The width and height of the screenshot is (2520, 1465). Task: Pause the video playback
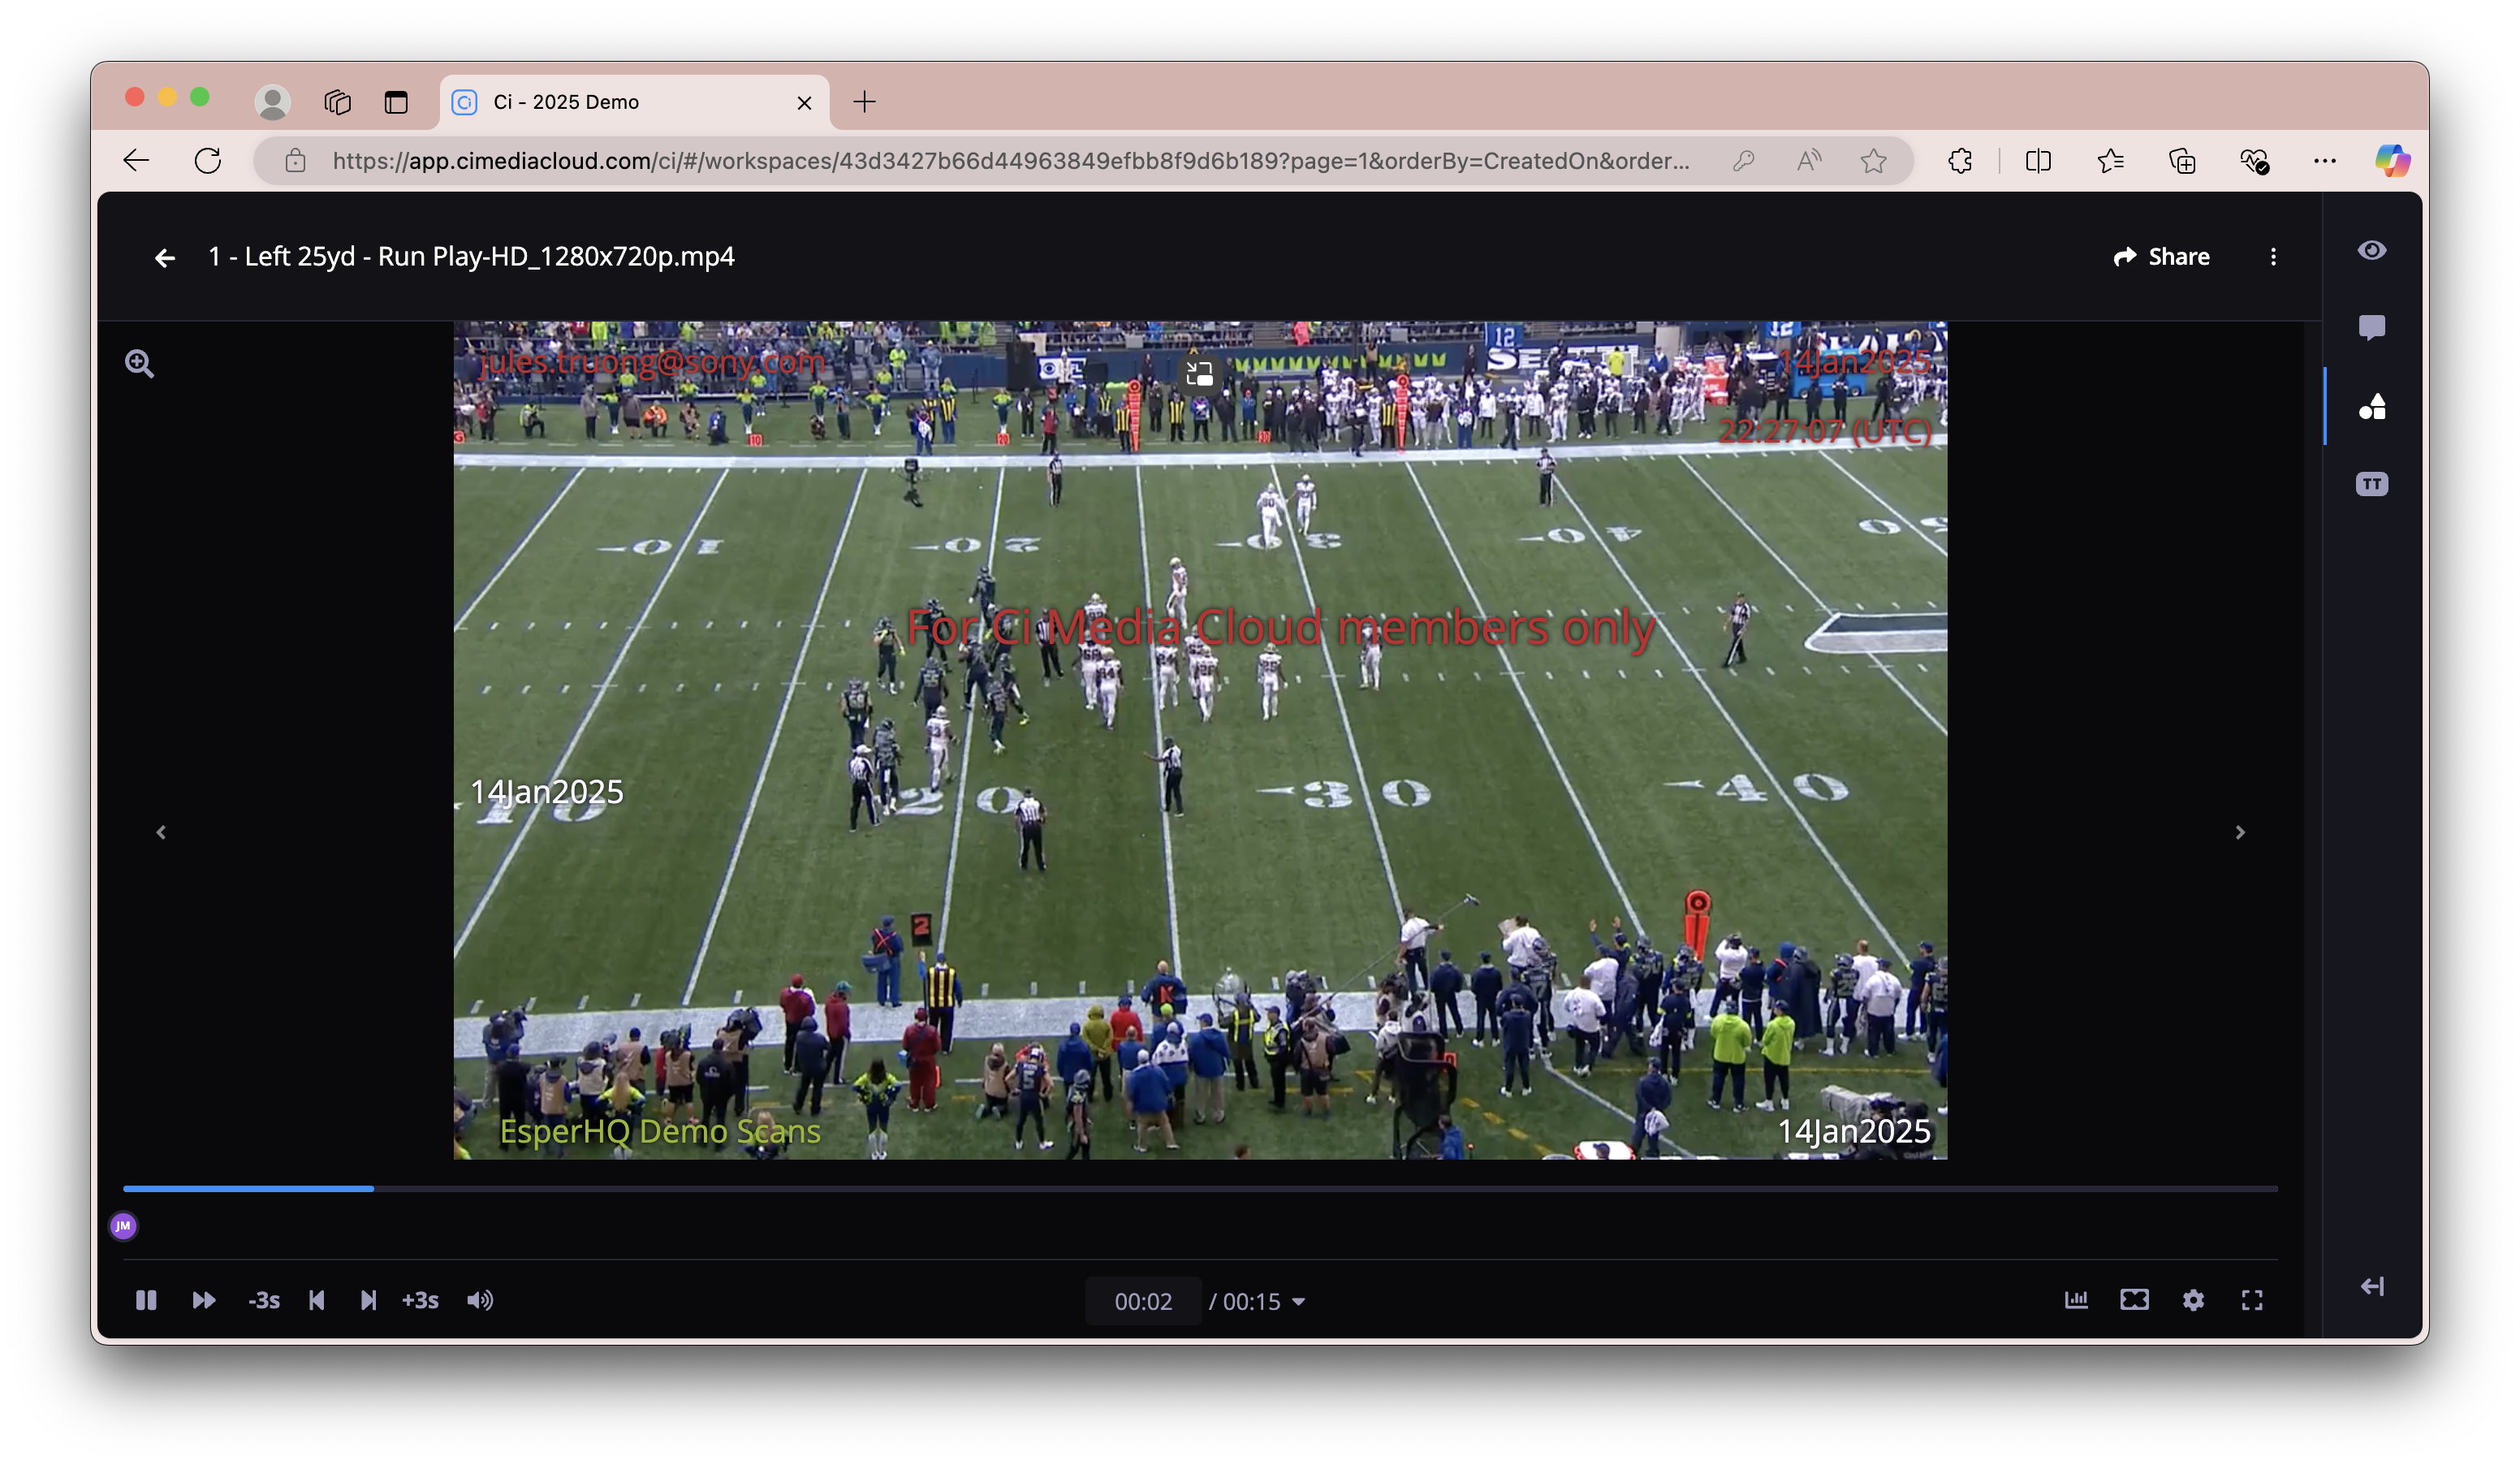click(146, 1300)
